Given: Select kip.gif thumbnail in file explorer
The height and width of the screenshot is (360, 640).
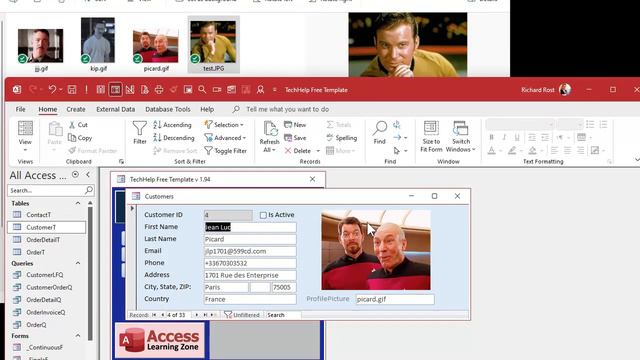Looking at the screenshot, I should (98, 40).
